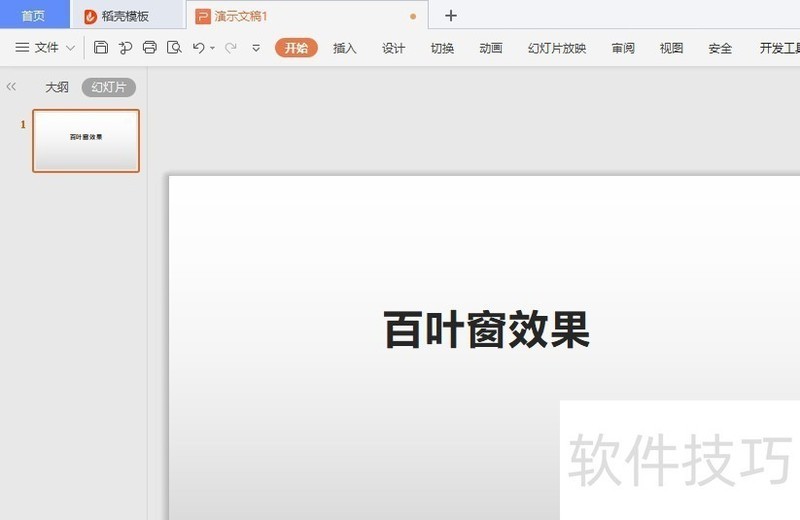Expand customize quick access toolbar dropdown
The image size is (800, 520).
(256, 48)
